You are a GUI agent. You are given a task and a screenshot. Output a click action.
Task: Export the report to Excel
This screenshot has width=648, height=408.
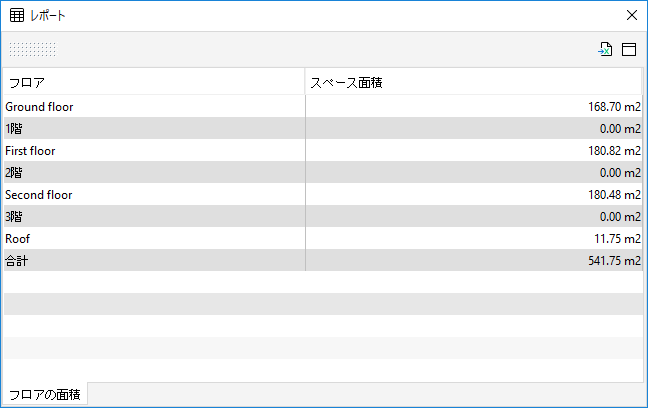(605, 49)
